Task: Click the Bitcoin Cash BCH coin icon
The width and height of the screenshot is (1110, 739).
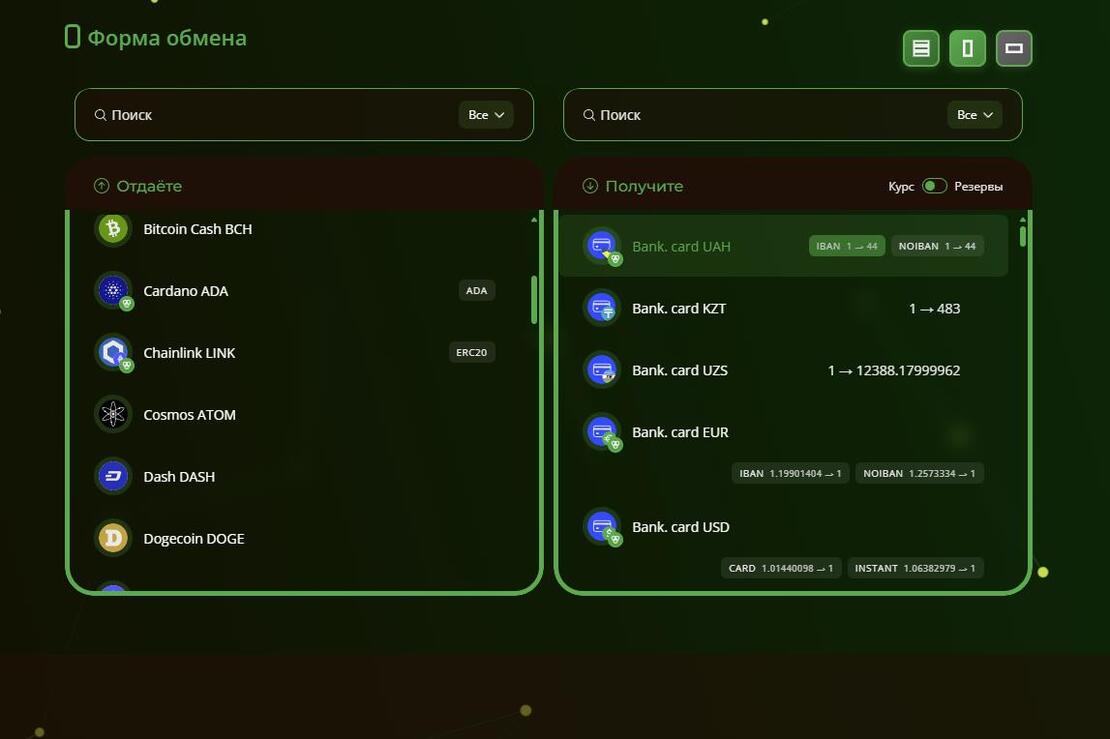Action: point(113,229)
